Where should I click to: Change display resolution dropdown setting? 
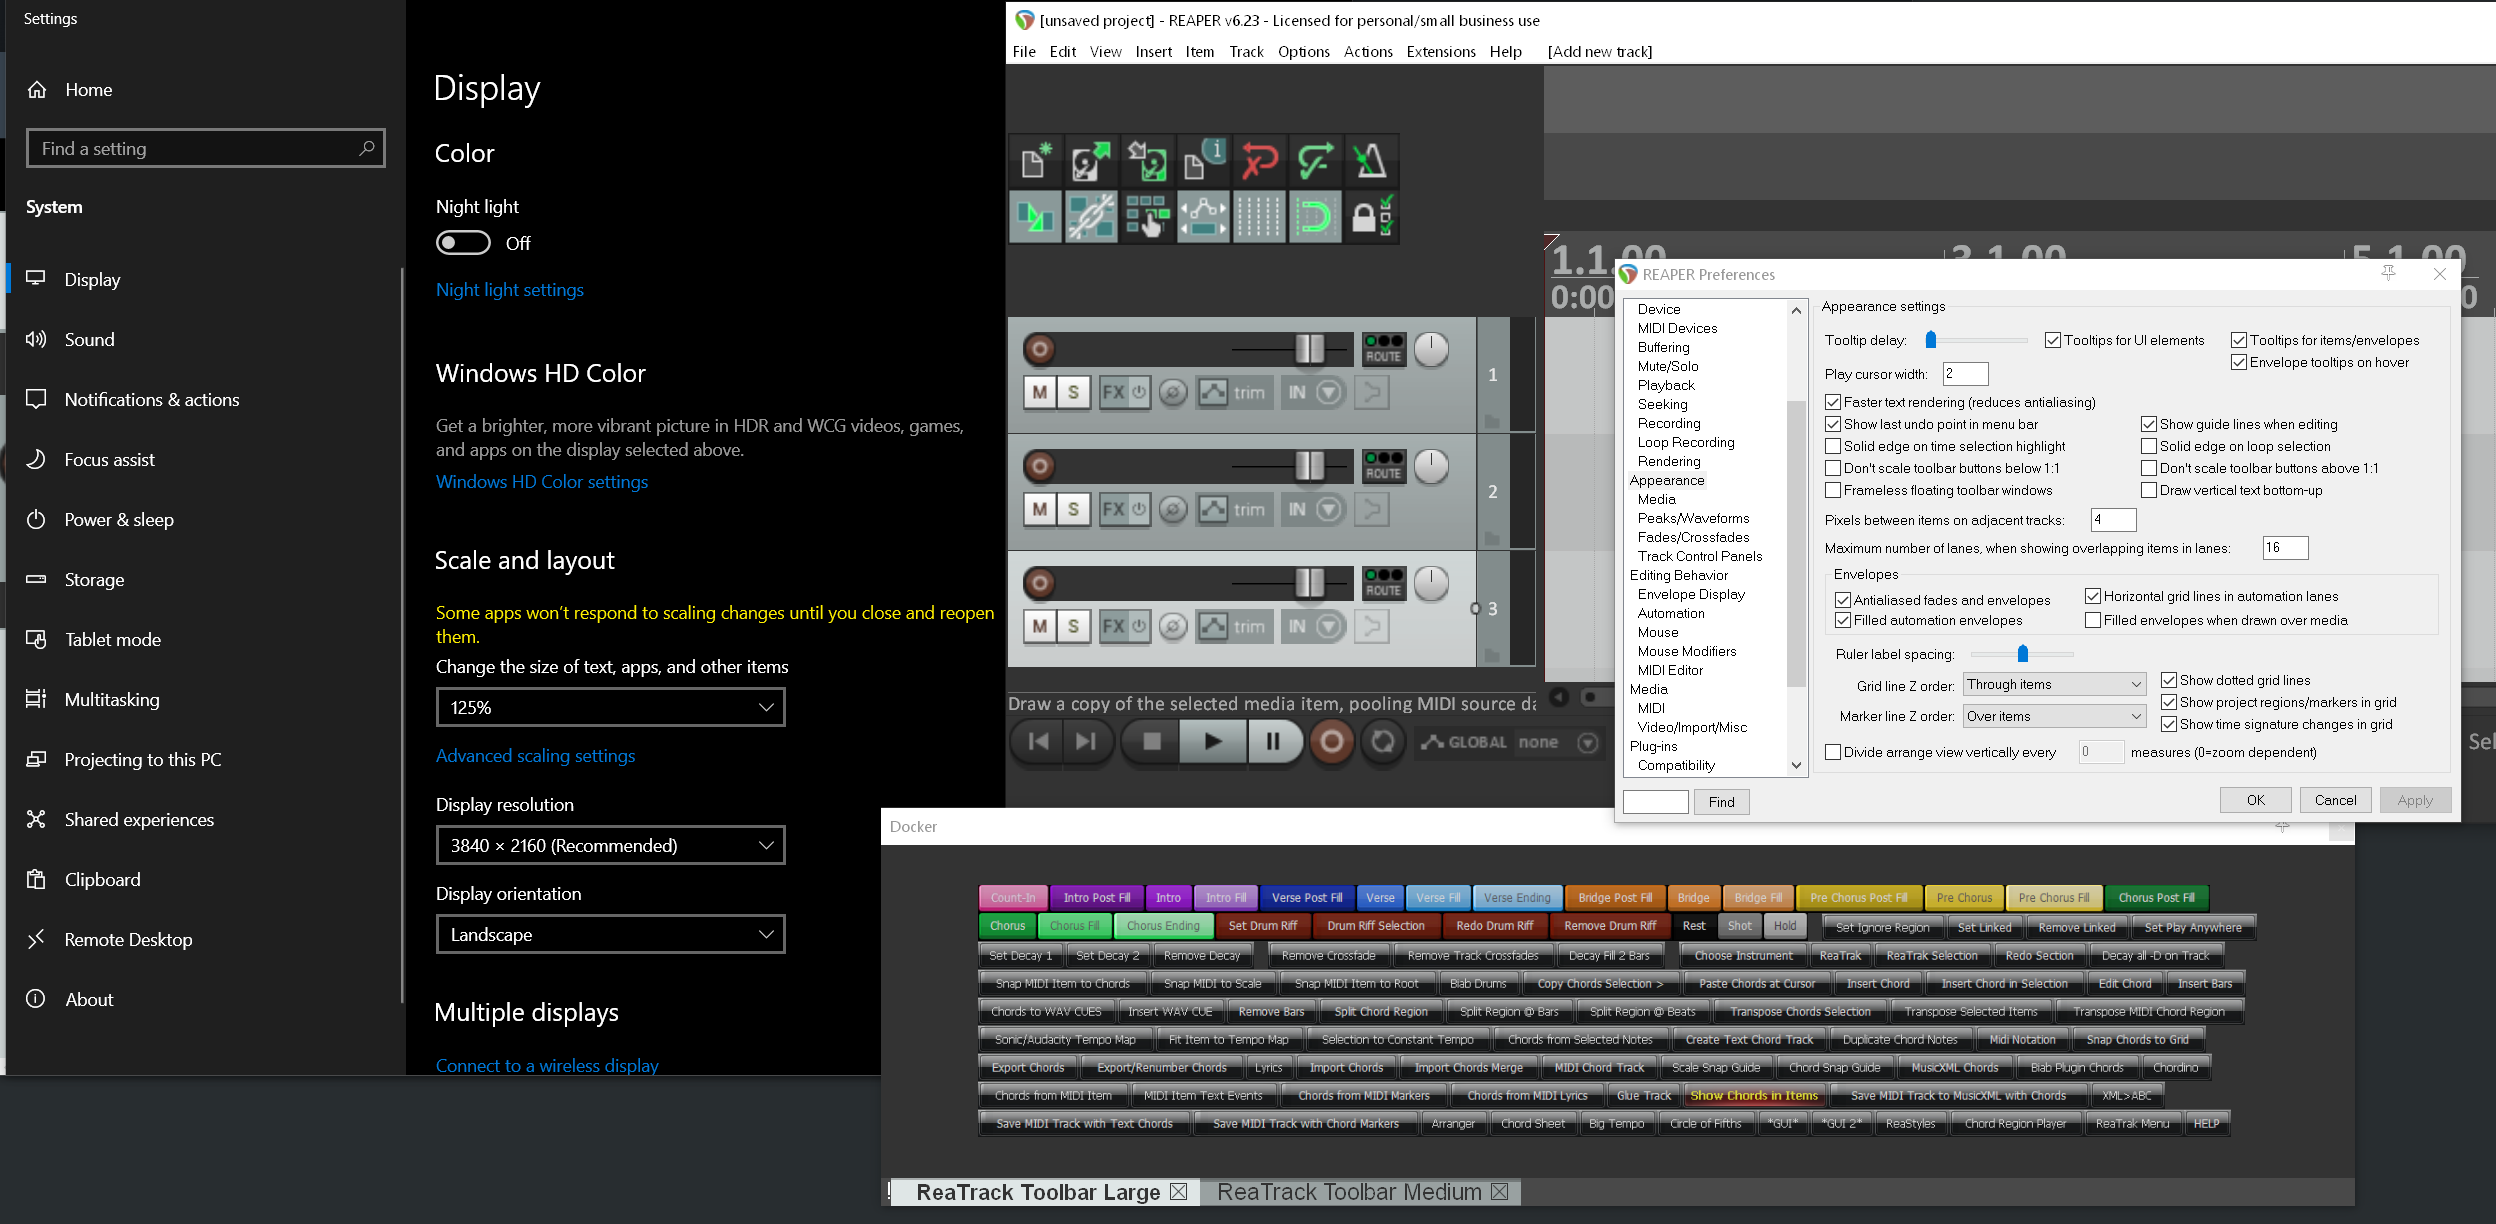coord(610,844)
